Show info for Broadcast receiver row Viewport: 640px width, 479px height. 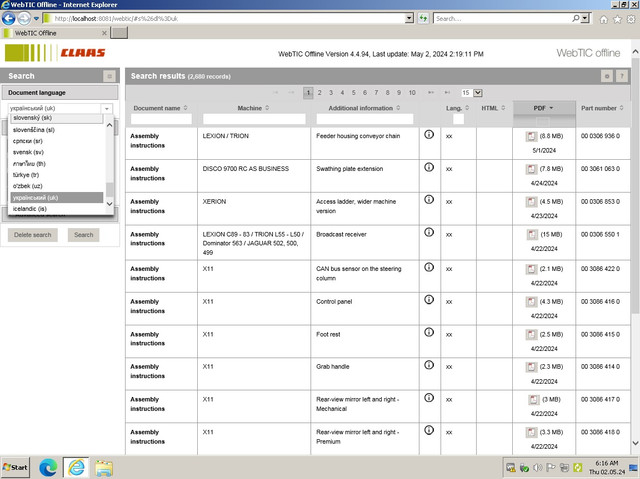(429, 232)
